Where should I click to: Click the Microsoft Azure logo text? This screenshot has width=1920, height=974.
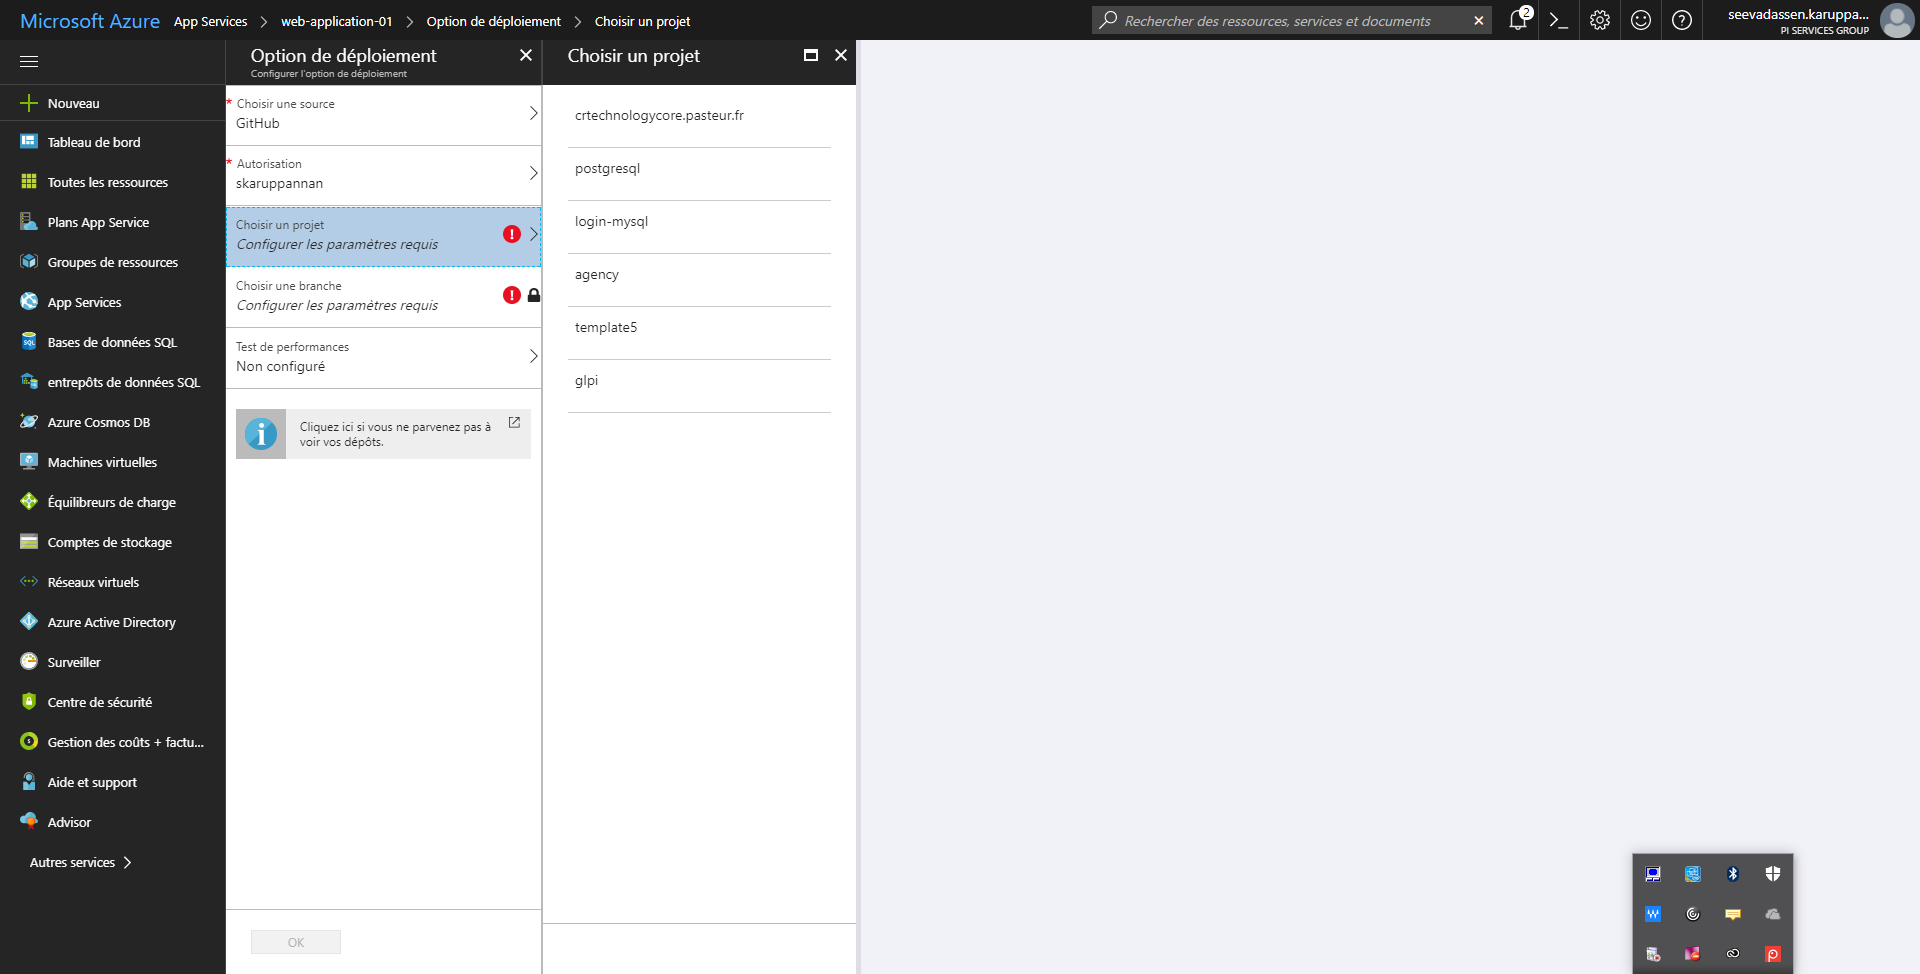click(90, 21)
